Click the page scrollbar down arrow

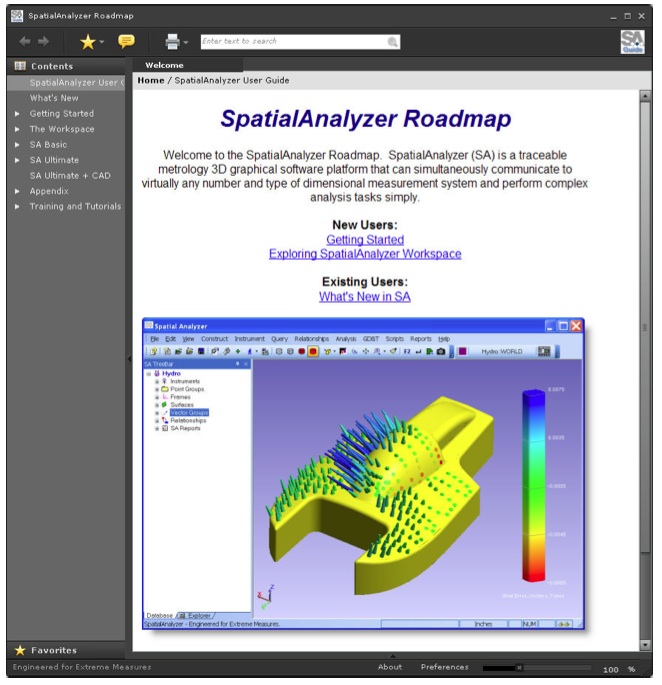pyautogui.click(x=645, y=645)
